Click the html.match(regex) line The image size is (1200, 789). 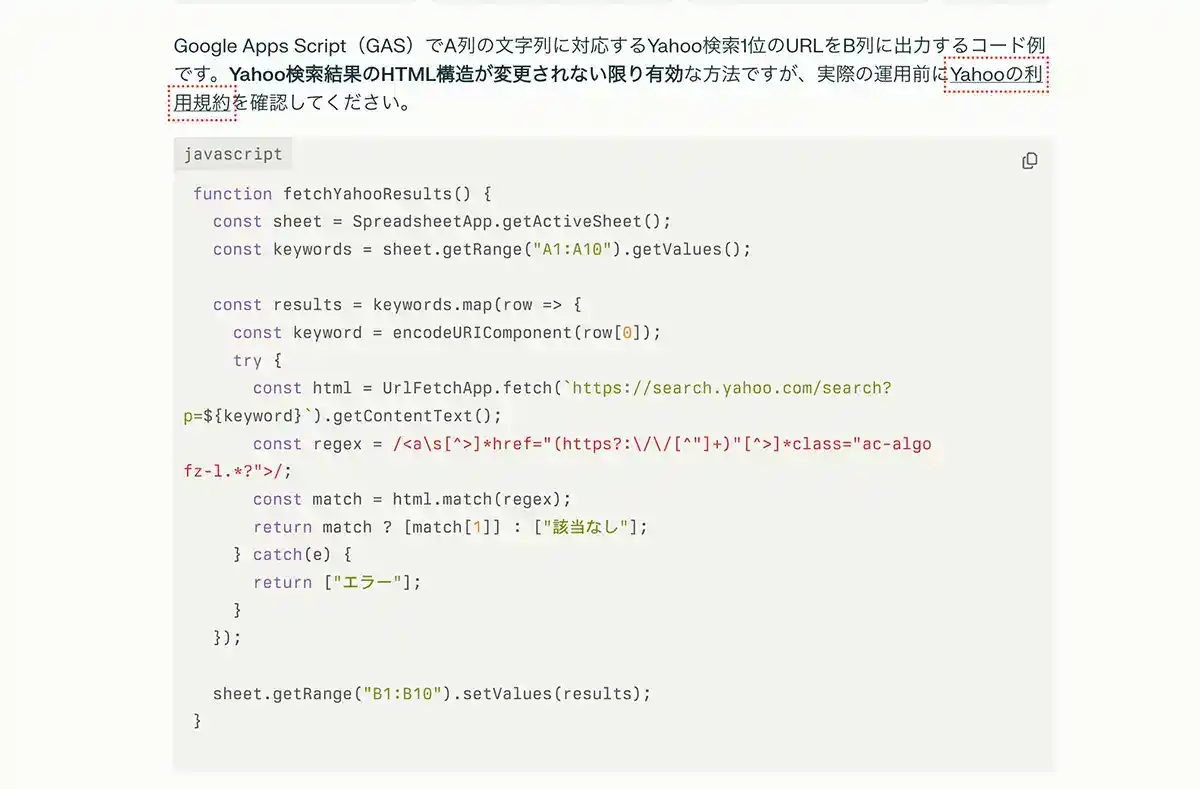coord(412,499)
